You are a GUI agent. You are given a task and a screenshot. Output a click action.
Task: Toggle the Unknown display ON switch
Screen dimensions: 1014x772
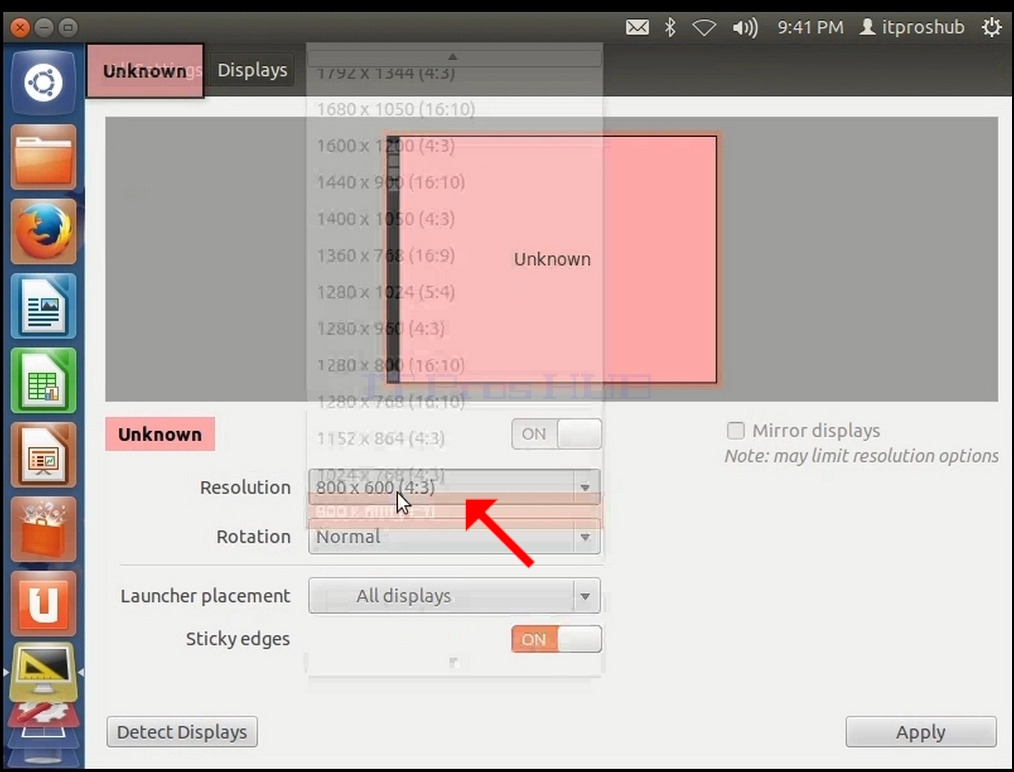(x=557, y=434)
